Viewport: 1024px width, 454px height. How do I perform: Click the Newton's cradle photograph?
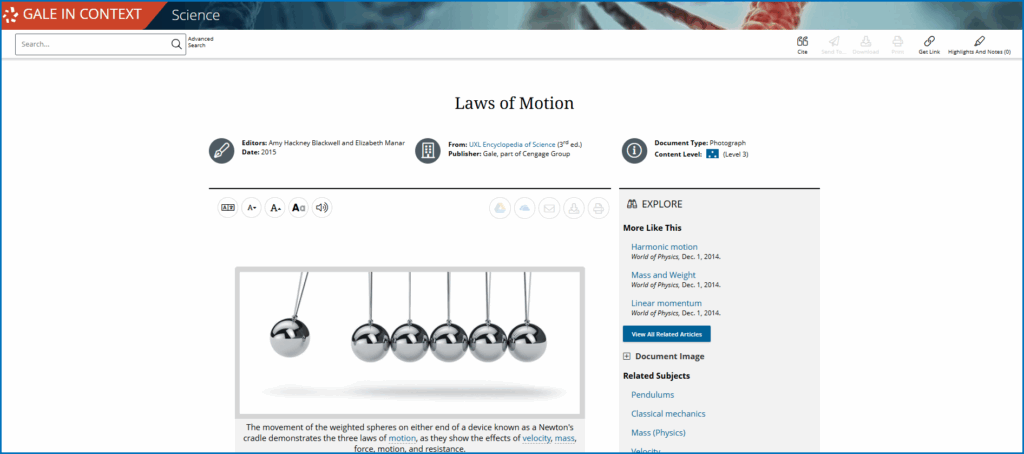[410, 340]
